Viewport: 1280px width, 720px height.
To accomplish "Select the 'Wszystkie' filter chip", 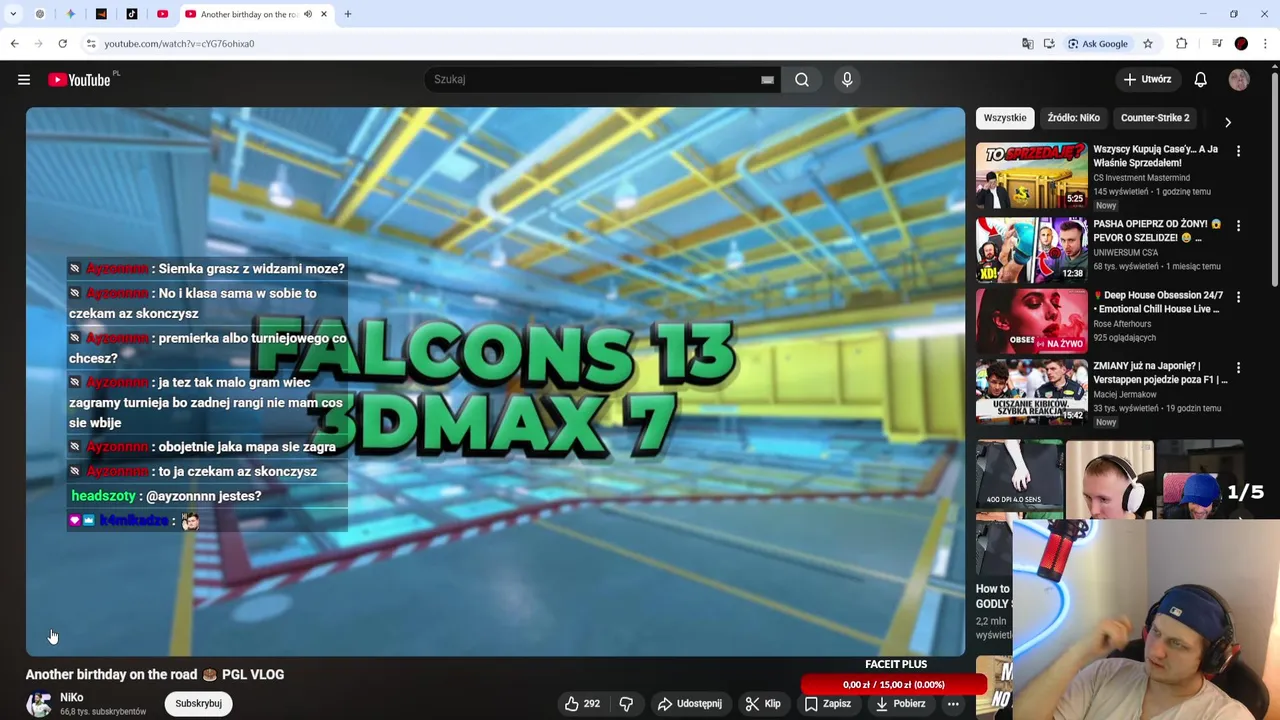I will [x=1005, y=118].
